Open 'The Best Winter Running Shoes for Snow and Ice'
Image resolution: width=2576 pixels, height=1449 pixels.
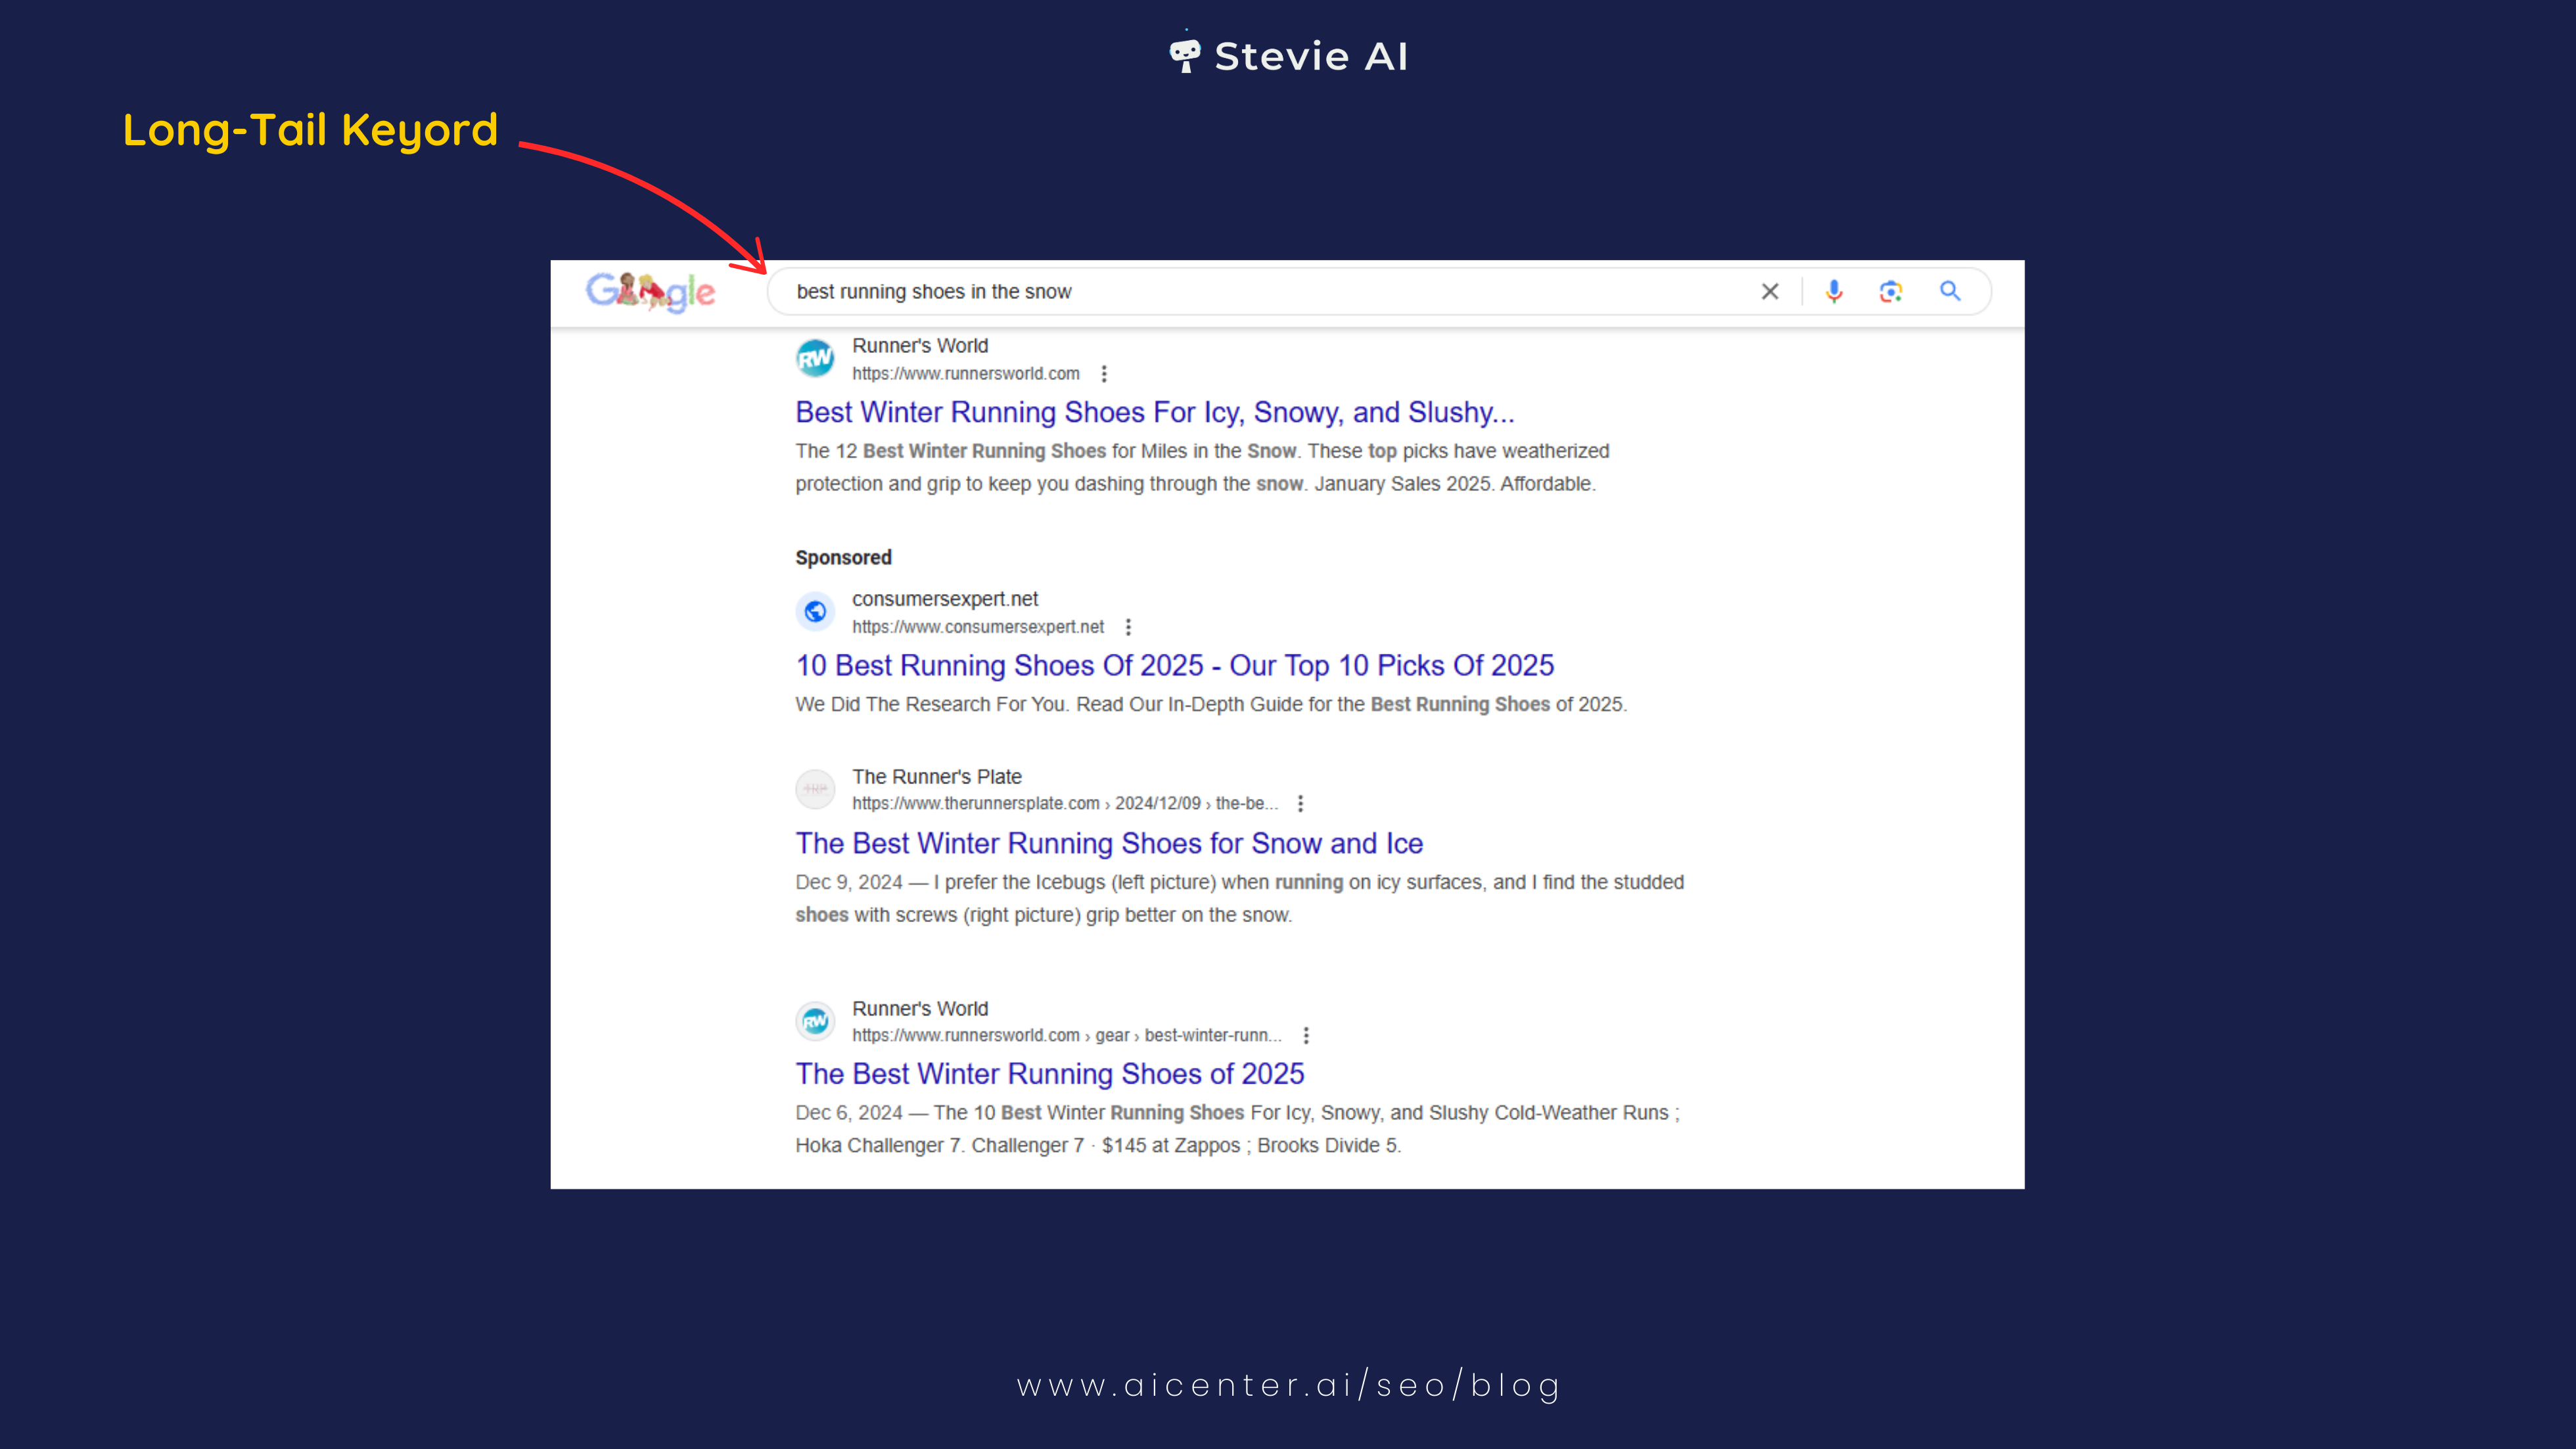1109,843
